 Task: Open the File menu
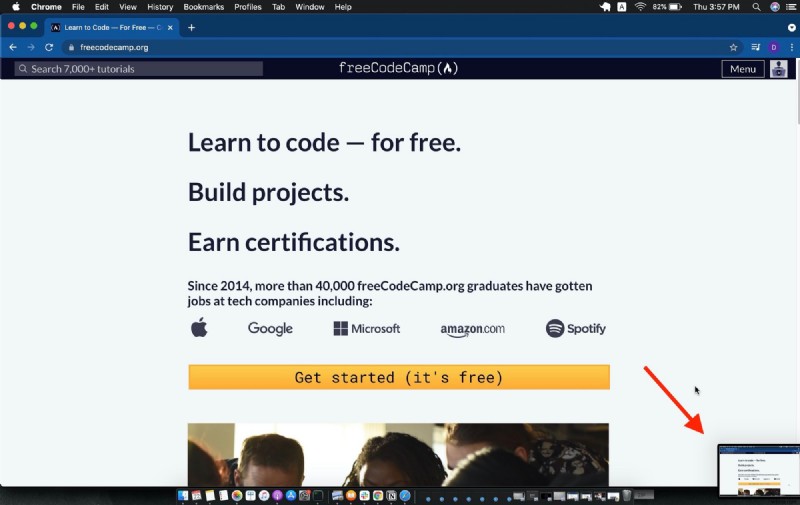[78, 7]
